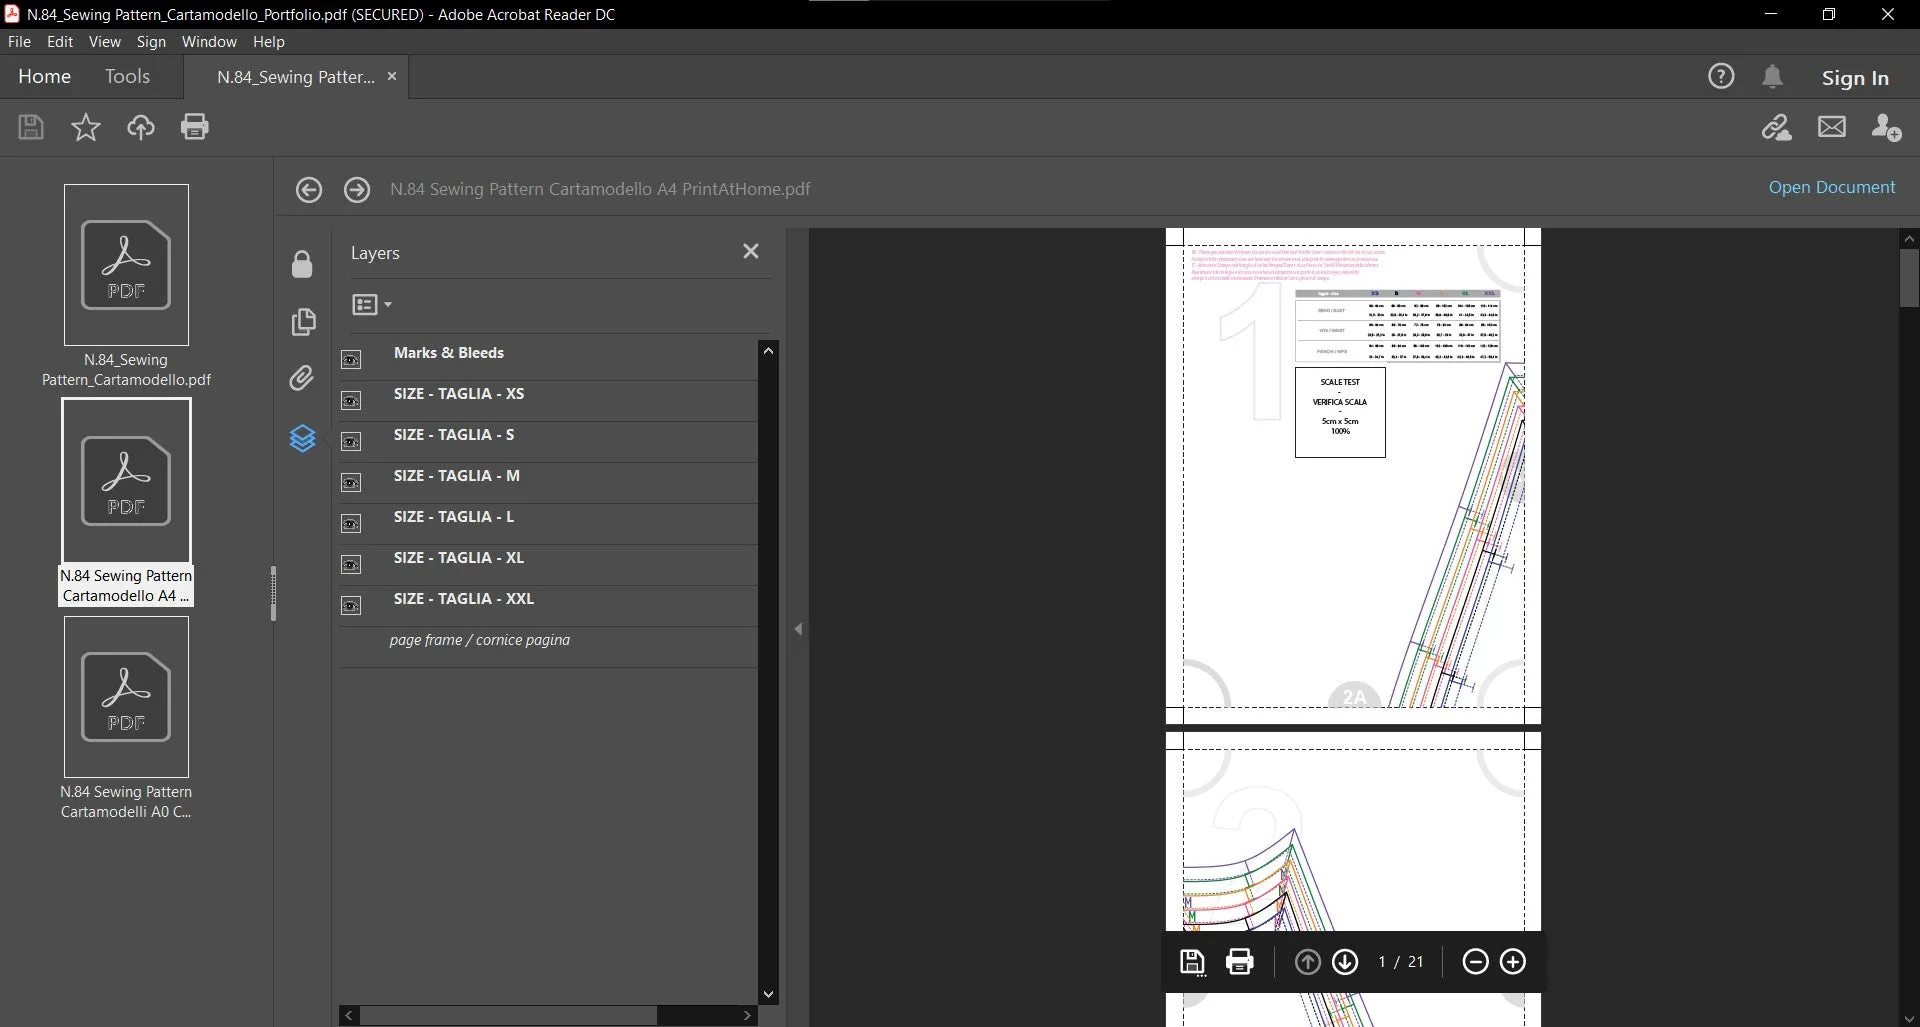Select the Layers panel icon
The height and width of the screenshot is (1027, 1920).
pos(302,438)
